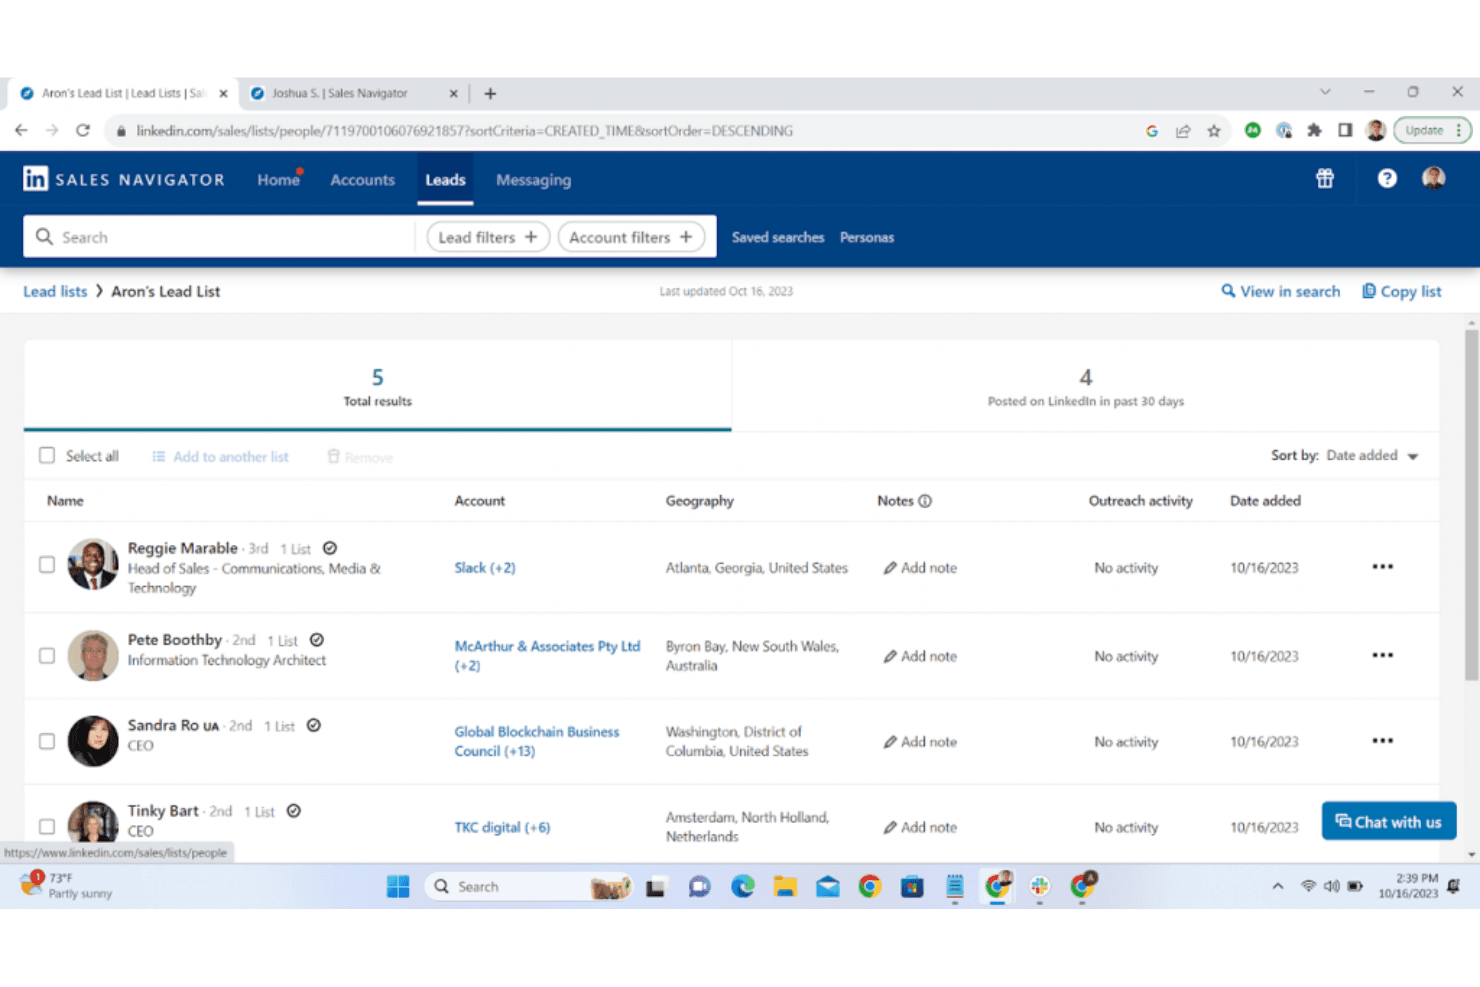Click the search magnifier icon in search box
Screen dimensions: 1480x987
44,237
